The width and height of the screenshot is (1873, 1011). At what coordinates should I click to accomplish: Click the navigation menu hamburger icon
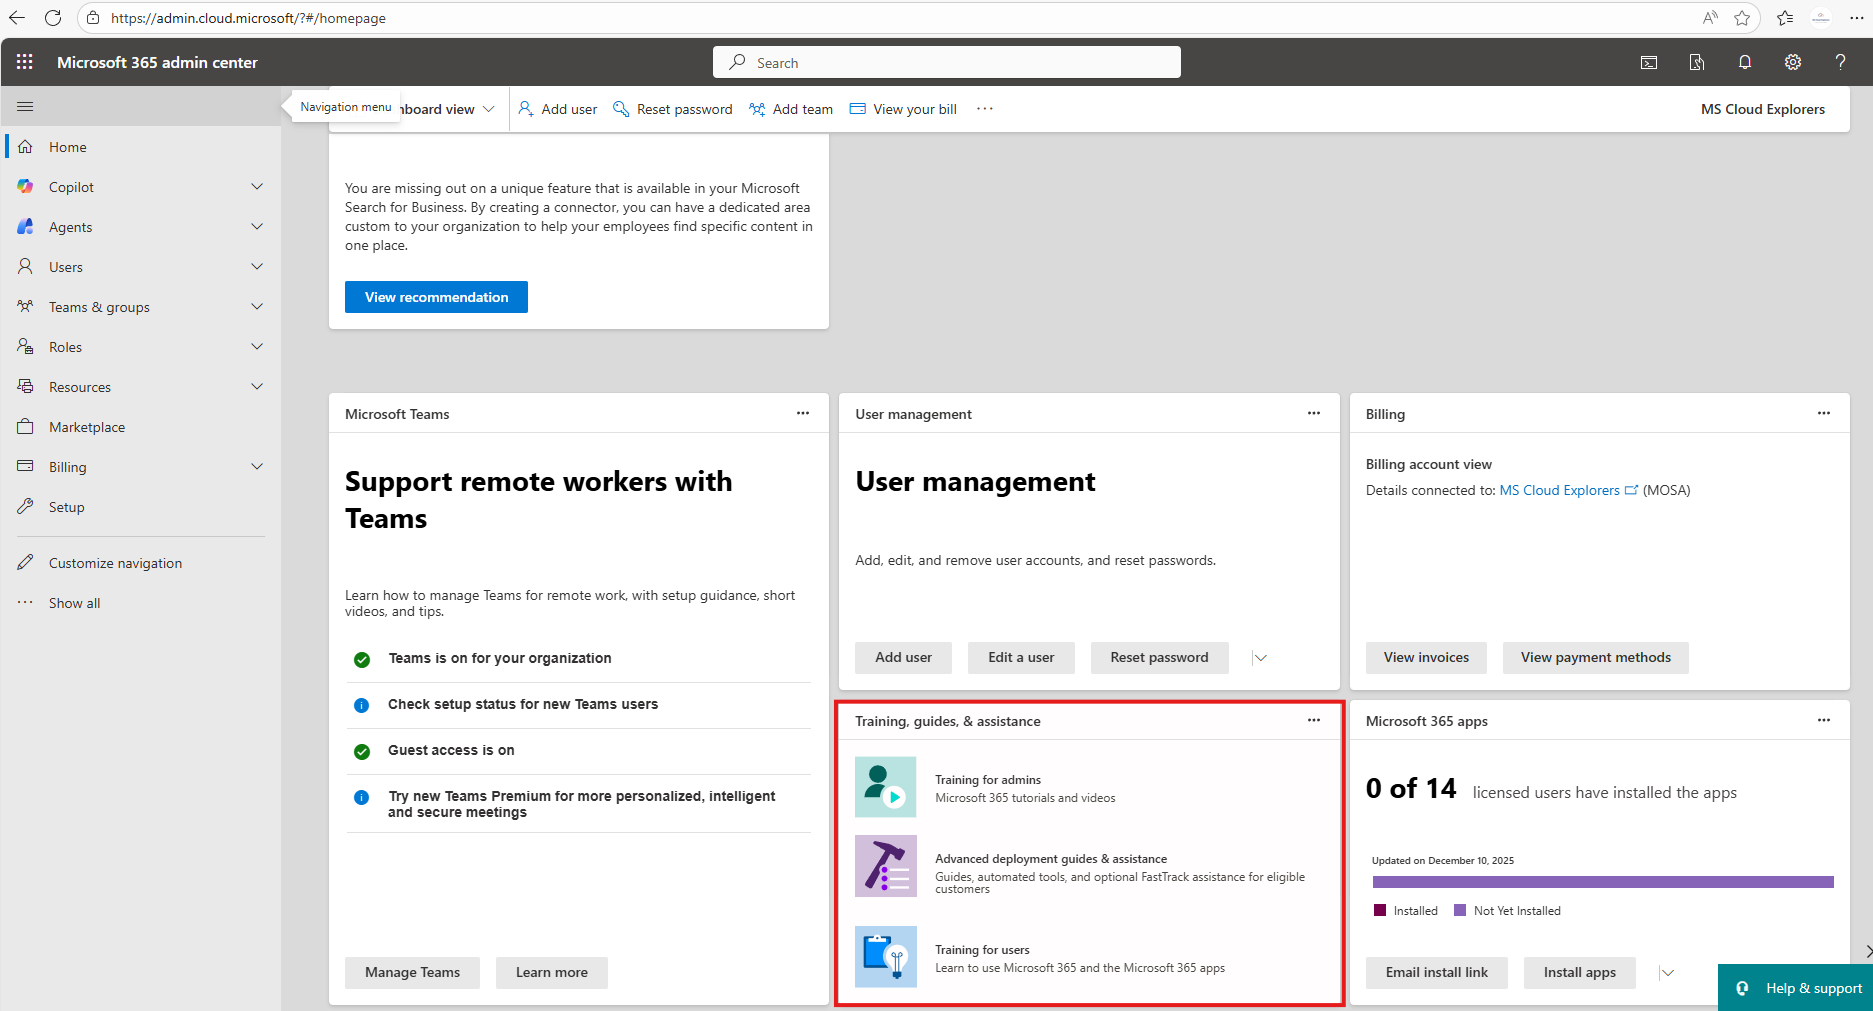point(25,105)
